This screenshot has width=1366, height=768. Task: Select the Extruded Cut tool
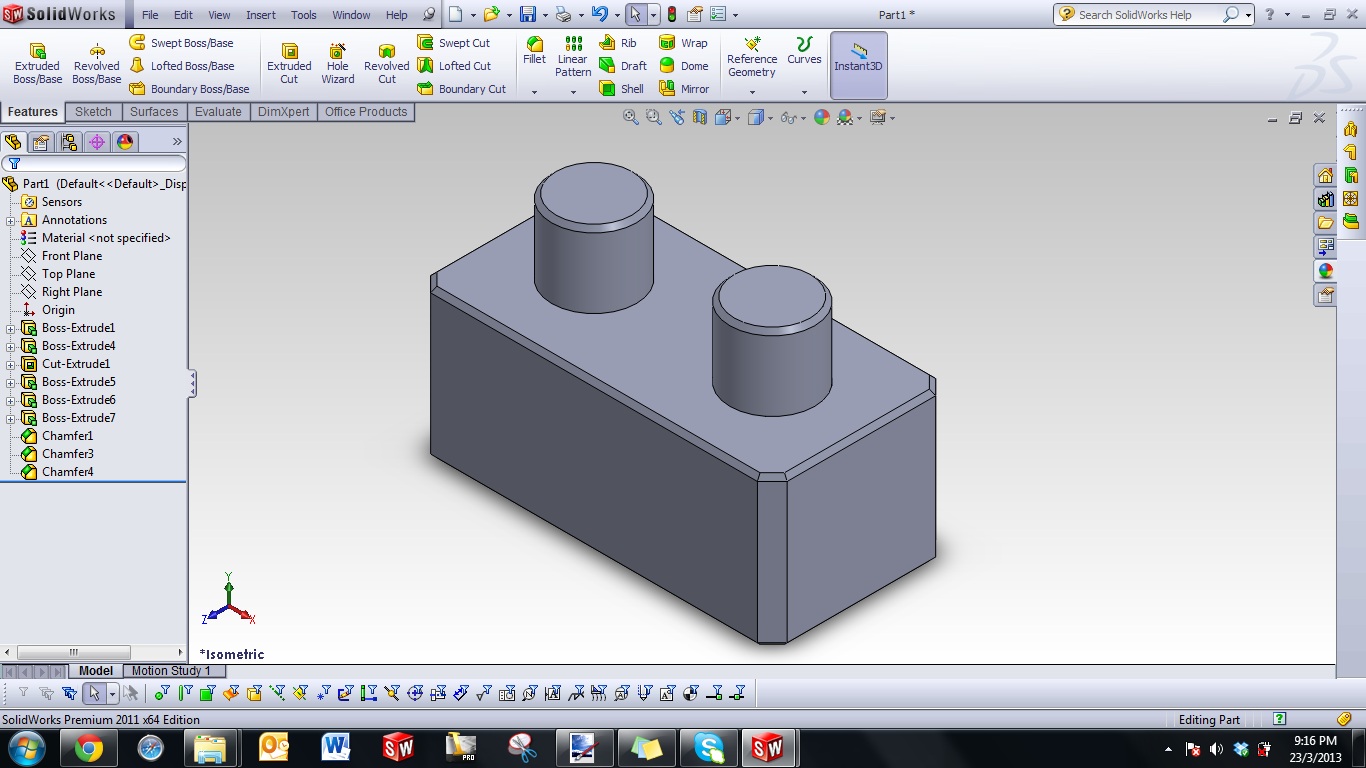[289, 64]
